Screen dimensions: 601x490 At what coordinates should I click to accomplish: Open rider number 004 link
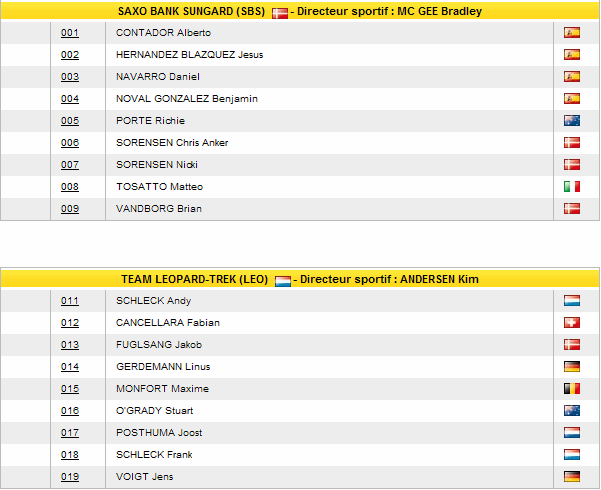point(70,99)
